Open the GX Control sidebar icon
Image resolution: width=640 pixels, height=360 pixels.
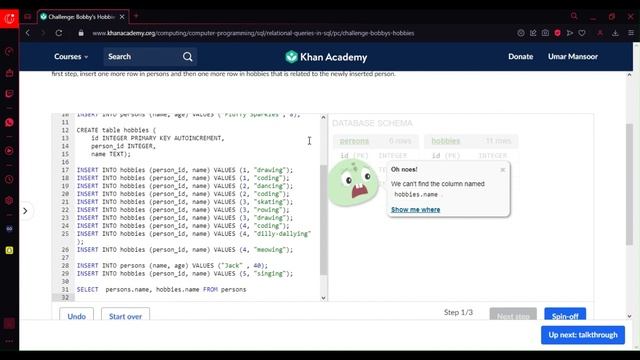tap(9, 52)
